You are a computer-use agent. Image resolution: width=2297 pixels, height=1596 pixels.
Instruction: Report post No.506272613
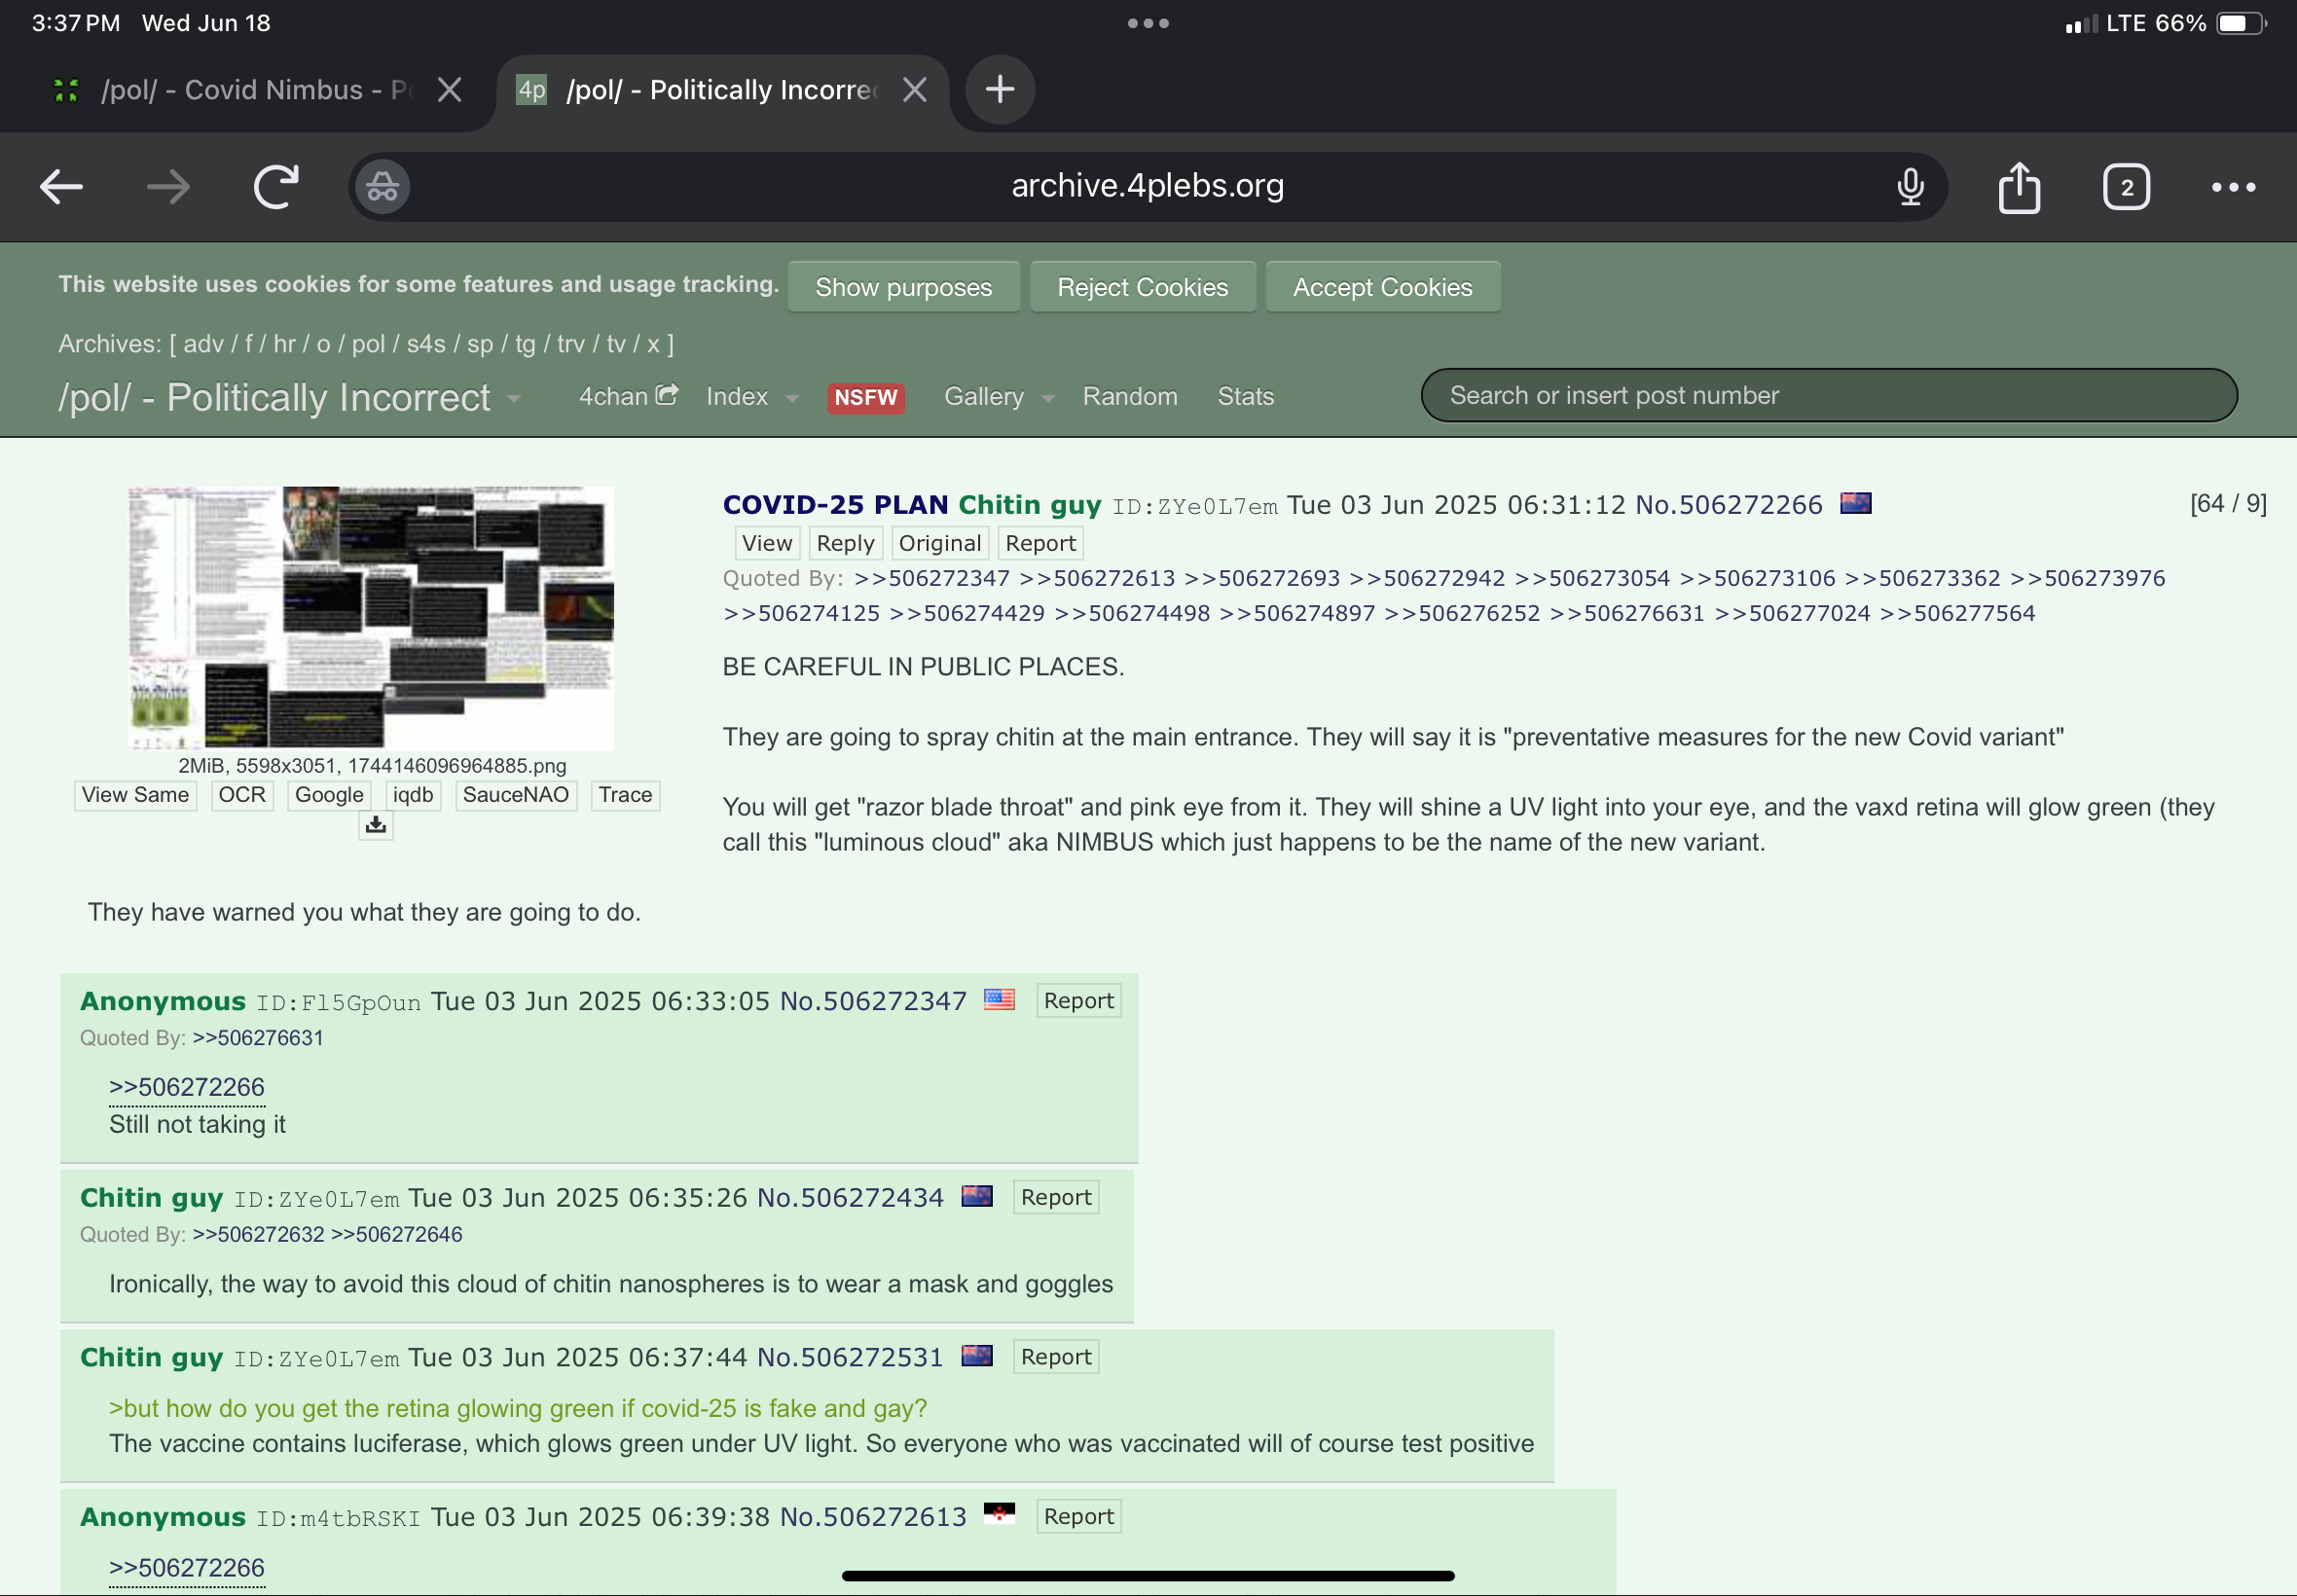(x=1078, y=1516)
